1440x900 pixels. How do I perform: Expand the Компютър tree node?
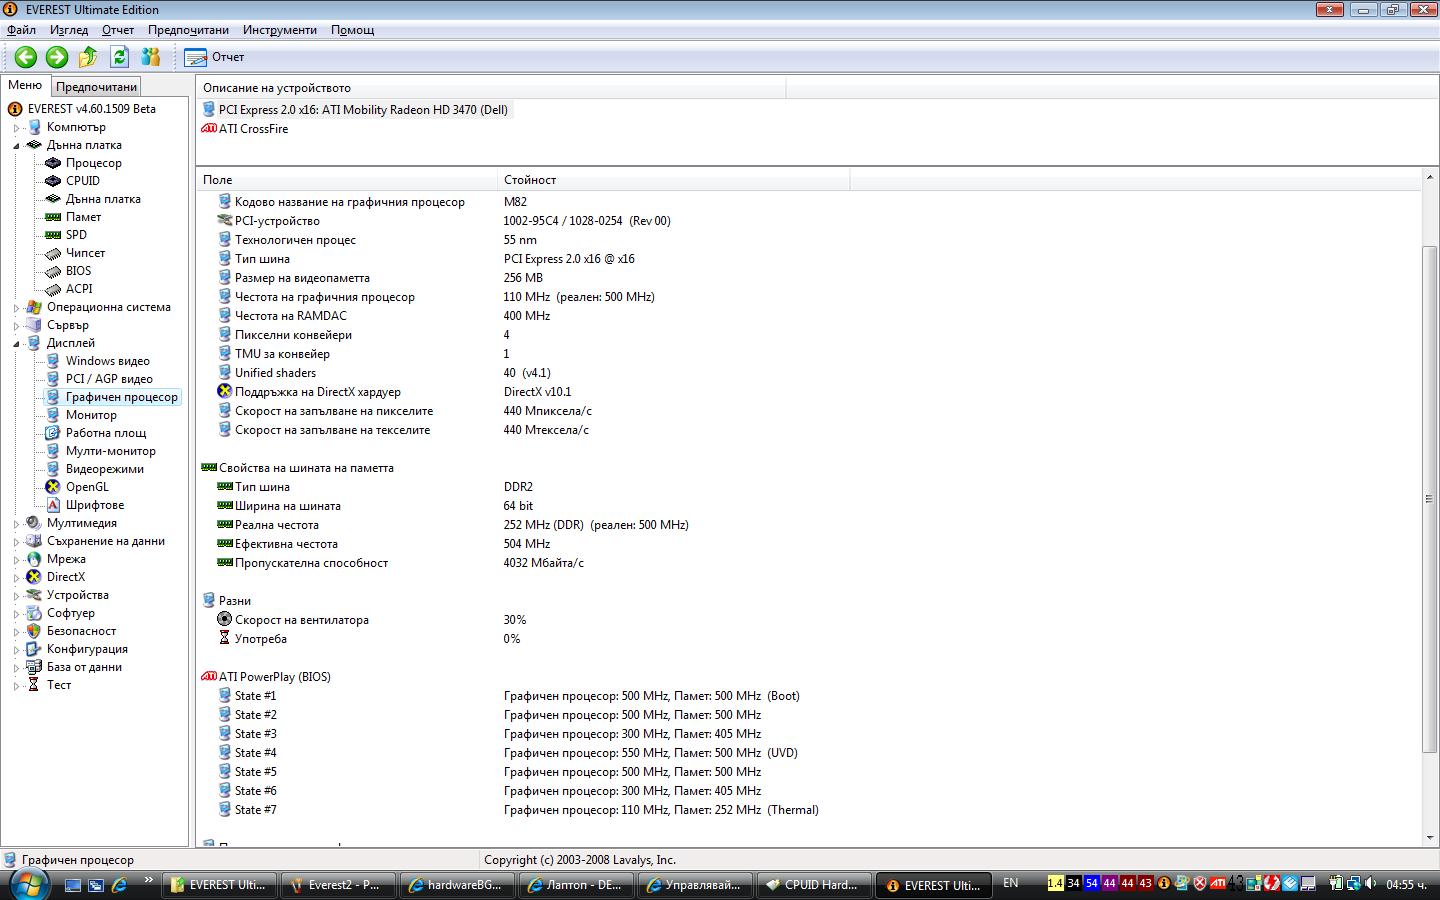click(x=17, y=128)
